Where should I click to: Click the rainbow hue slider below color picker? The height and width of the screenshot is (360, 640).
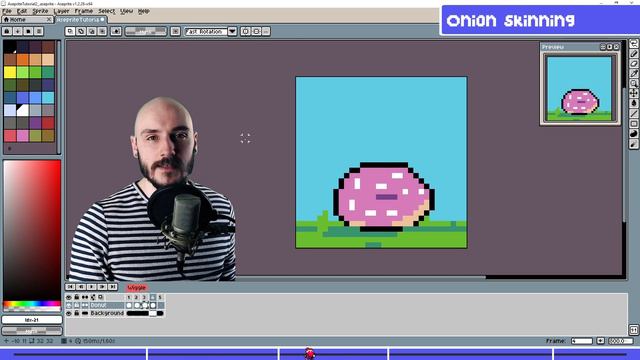click(32, 304)
